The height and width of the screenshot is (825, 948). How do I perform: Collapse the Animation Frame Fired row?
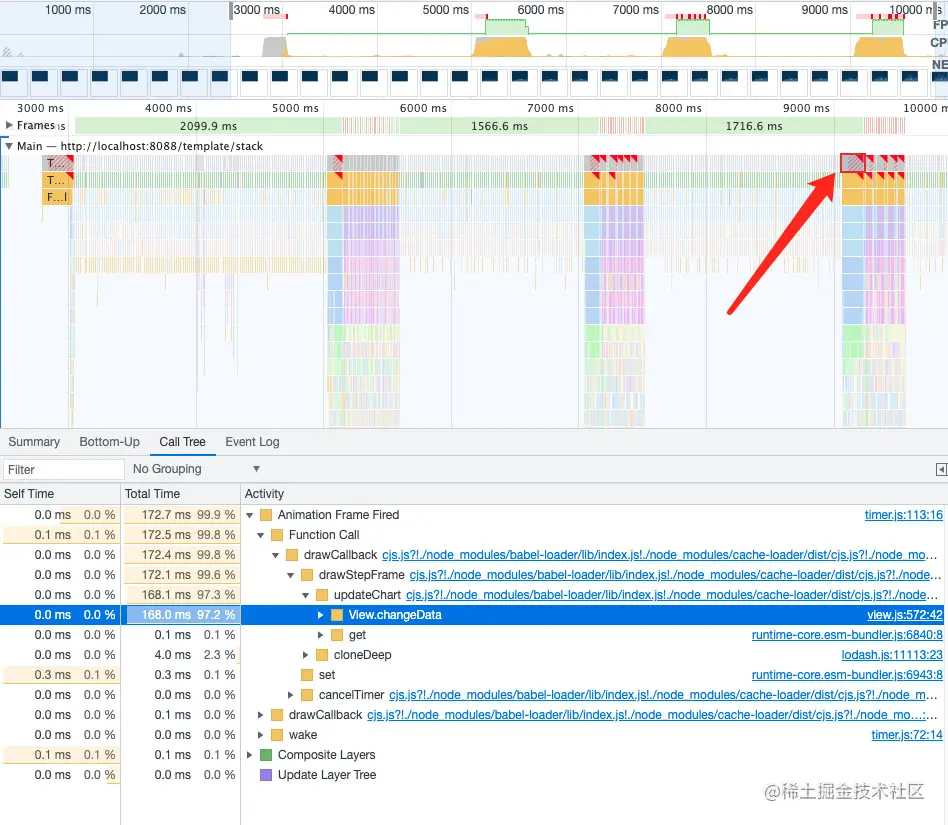click(x=250, y=515)
